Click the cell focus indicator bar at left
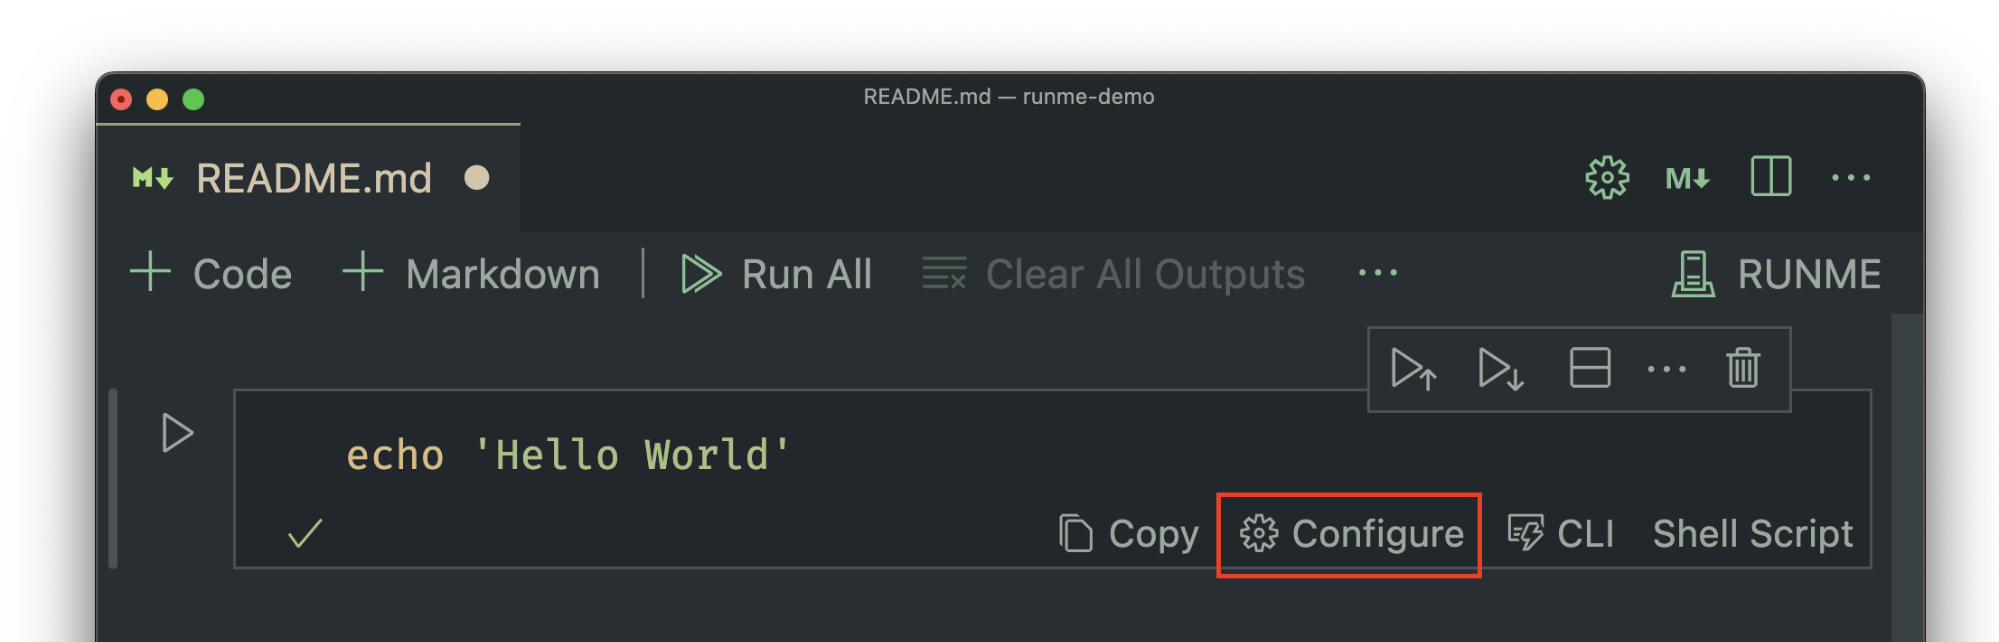The image size is (1999, 642). (113, 479)
